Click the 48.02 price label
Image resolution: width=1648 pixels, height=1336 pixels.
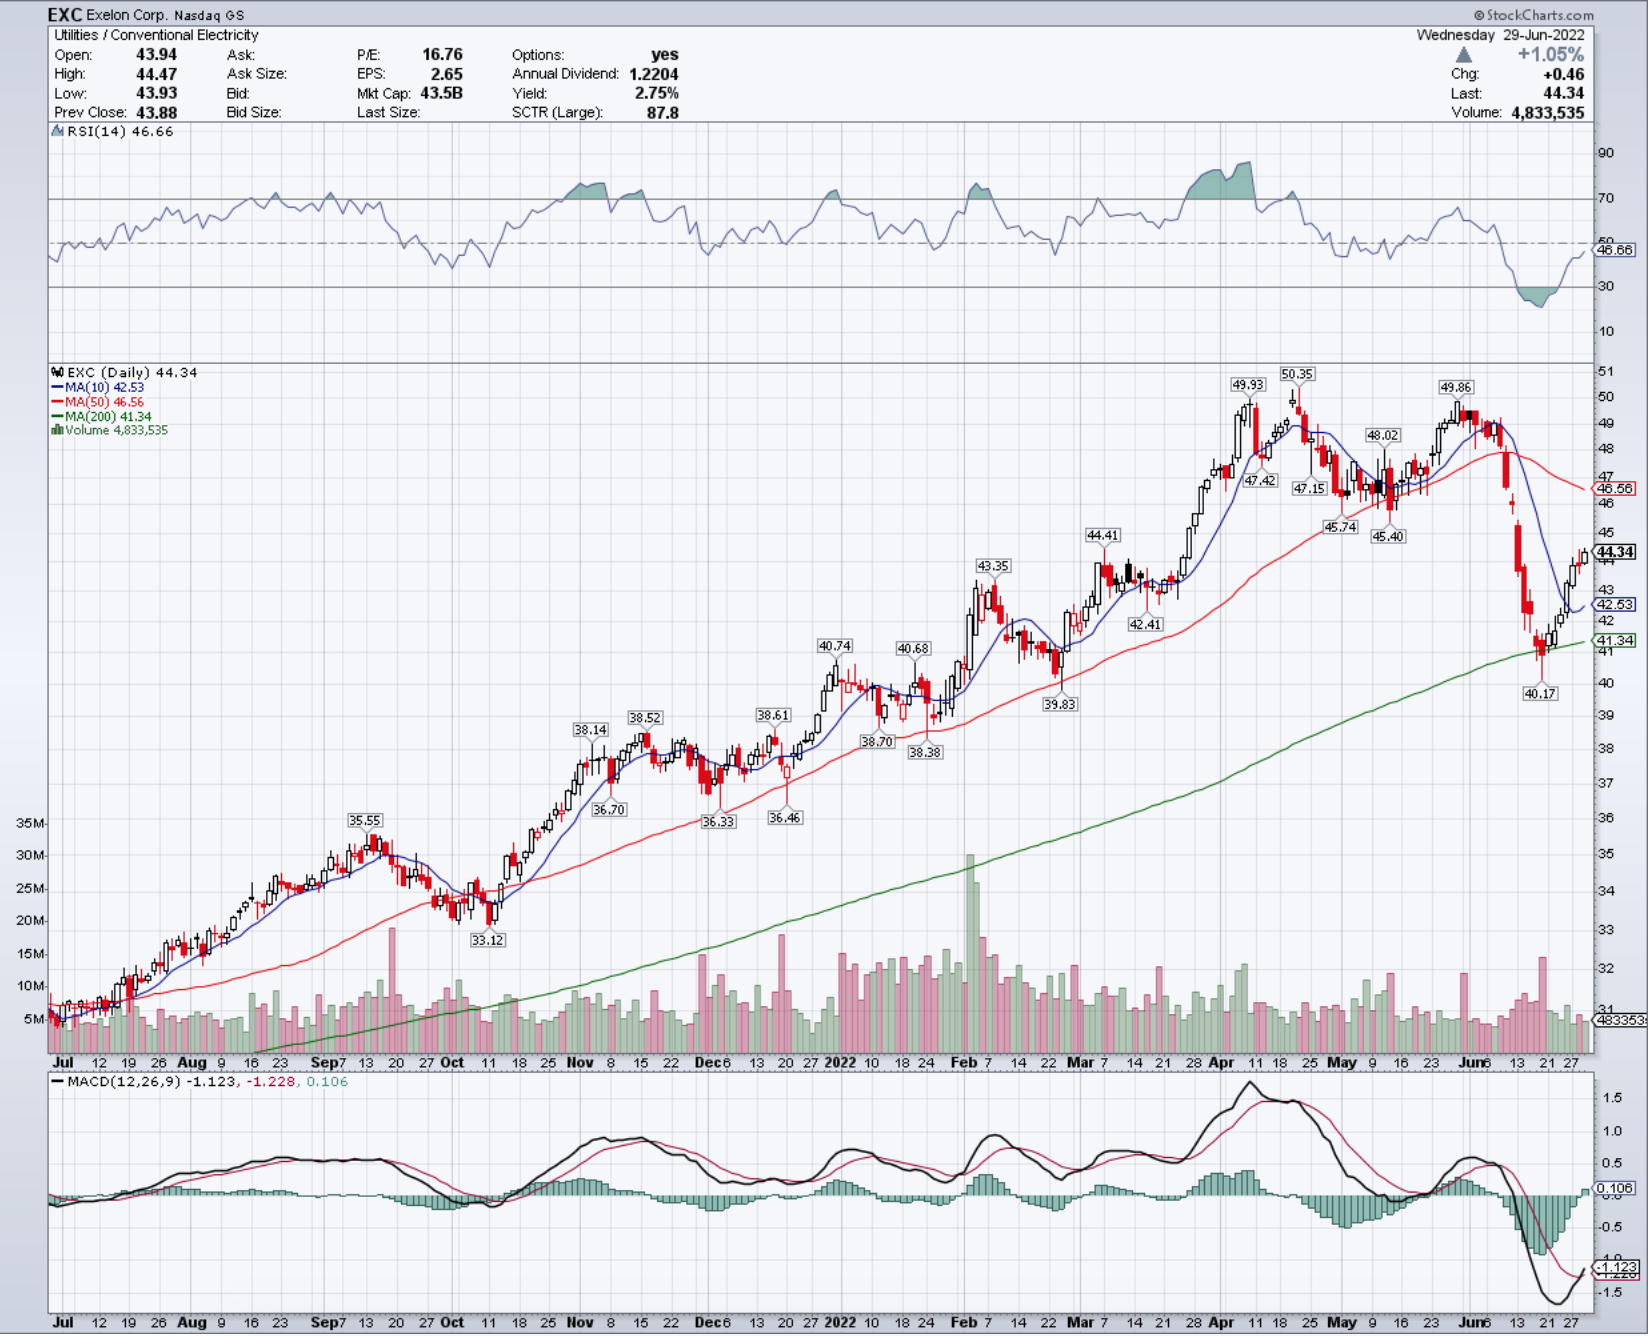coord(1383,435)
